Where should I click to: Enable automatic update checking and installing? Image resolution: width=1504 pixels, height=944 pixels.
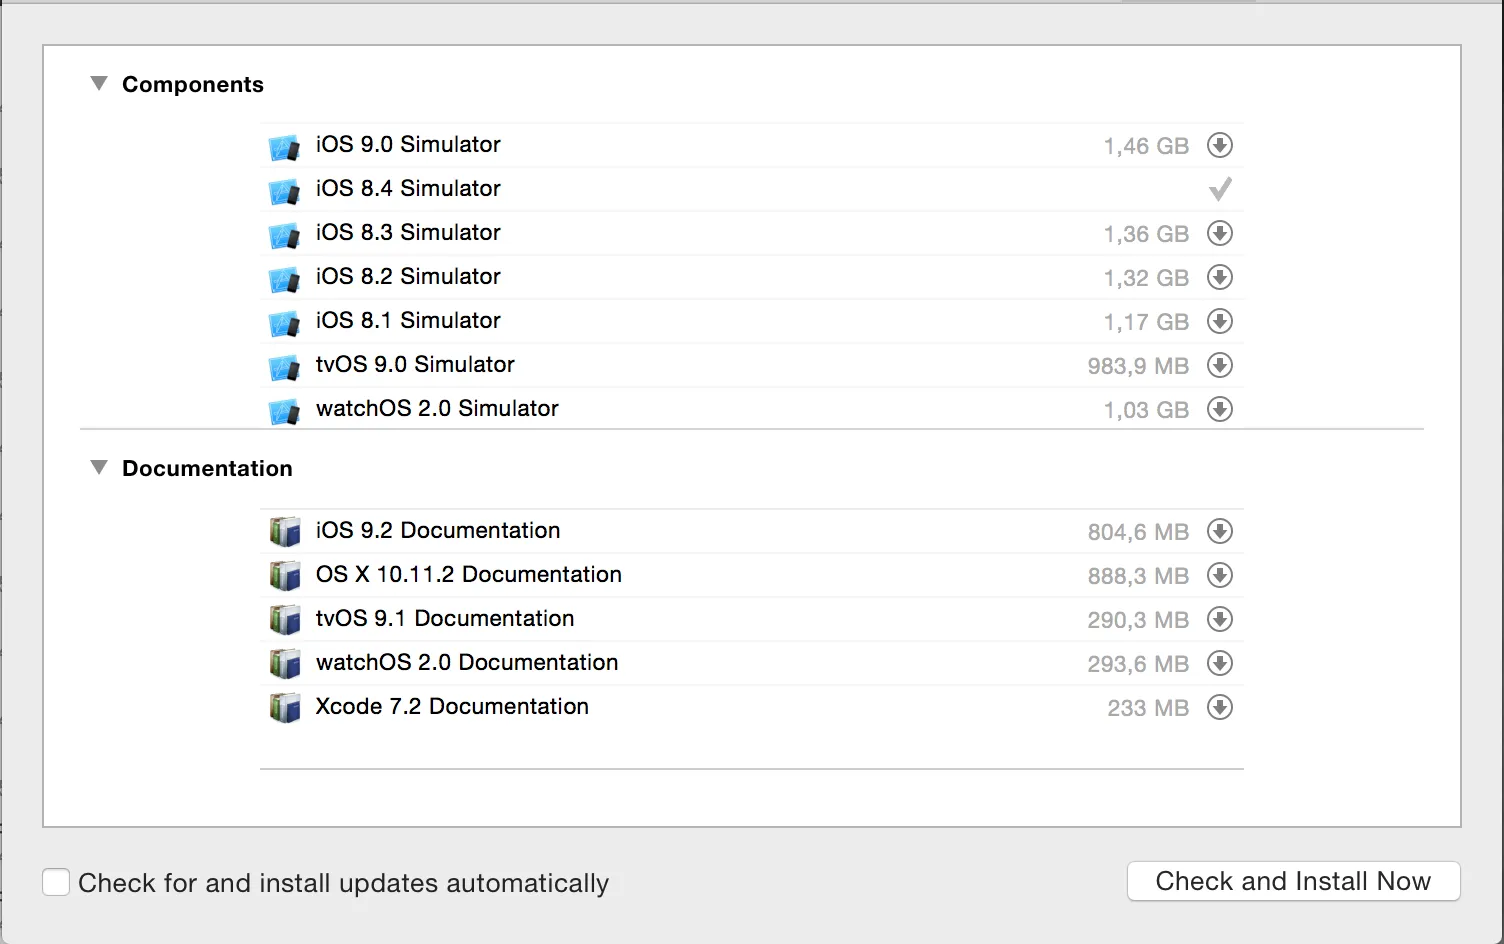56,882
